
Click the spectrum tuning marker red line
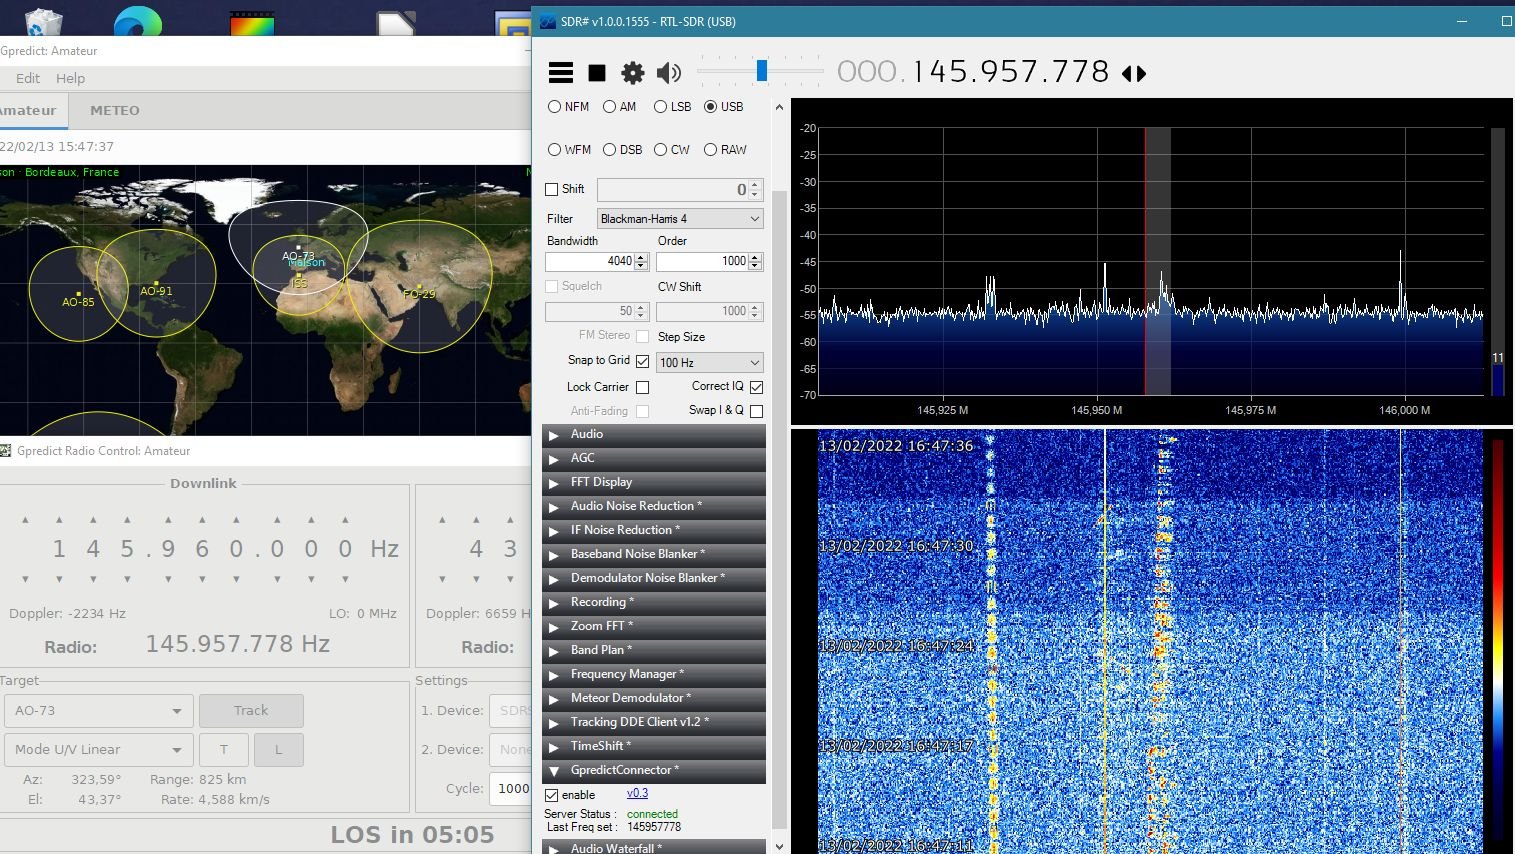click(1145, 261)
